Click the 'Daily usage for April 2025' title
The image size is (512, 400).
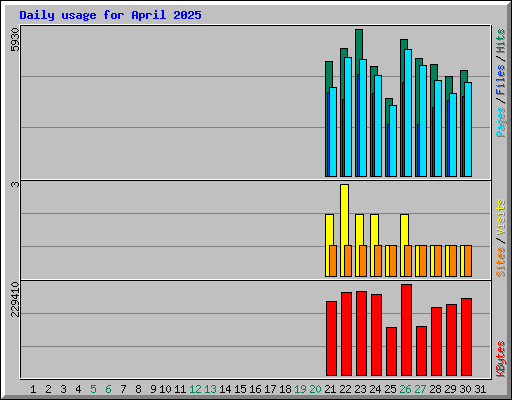[x=110, y=15]
